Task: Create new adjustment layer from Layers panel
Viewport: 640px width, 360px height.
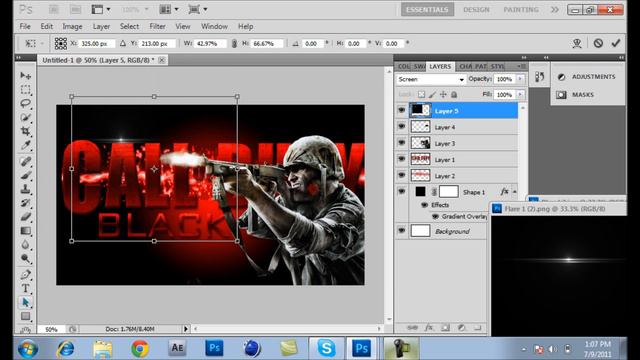Action: coord(462,327)
